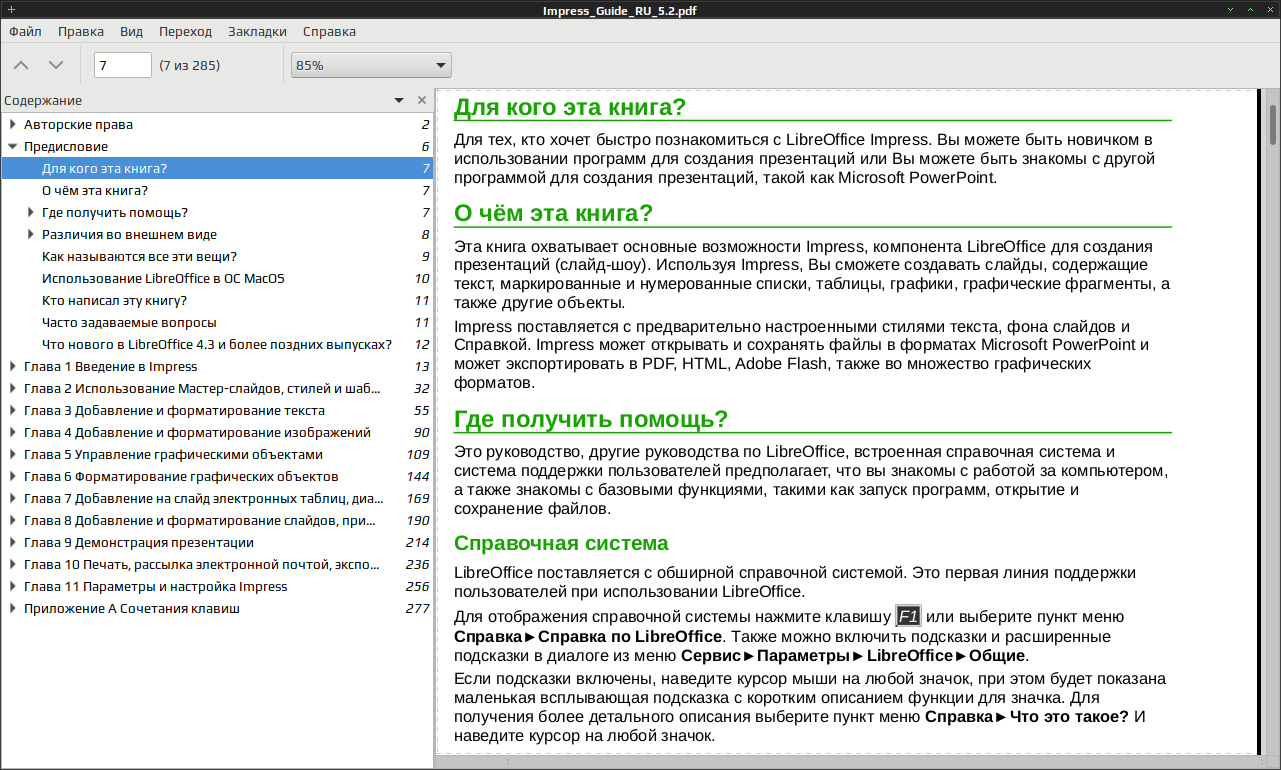
Task: Select Различия во внешнем виде text
Action: click(x=129, y=234)
